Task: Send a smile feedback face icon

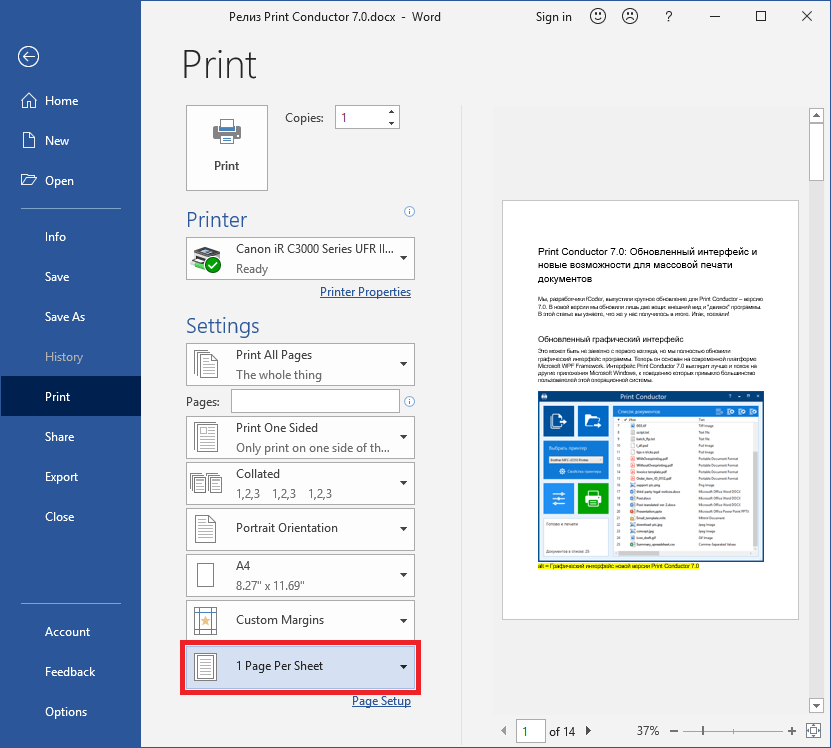Action: [x=598, y=16]
